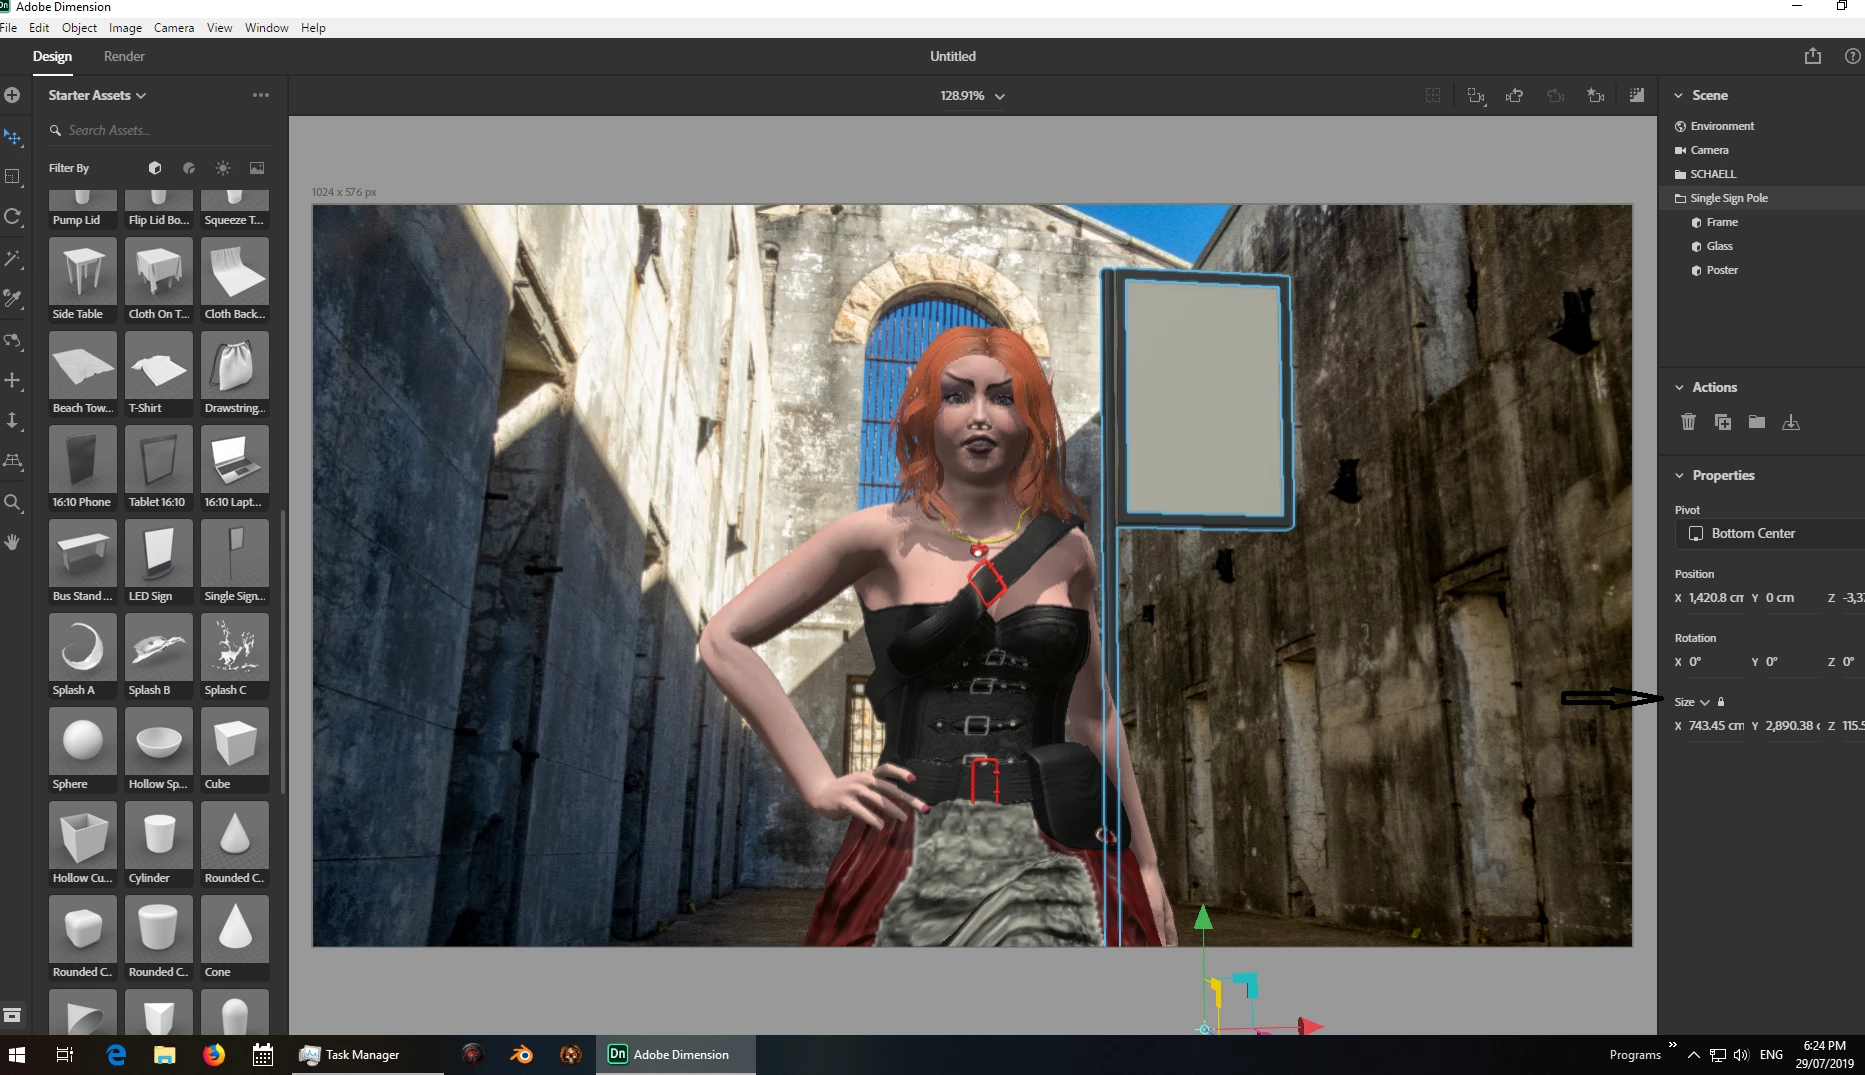Select the Hand tool
The image size is (1865, 1075).
coord(13,542)
